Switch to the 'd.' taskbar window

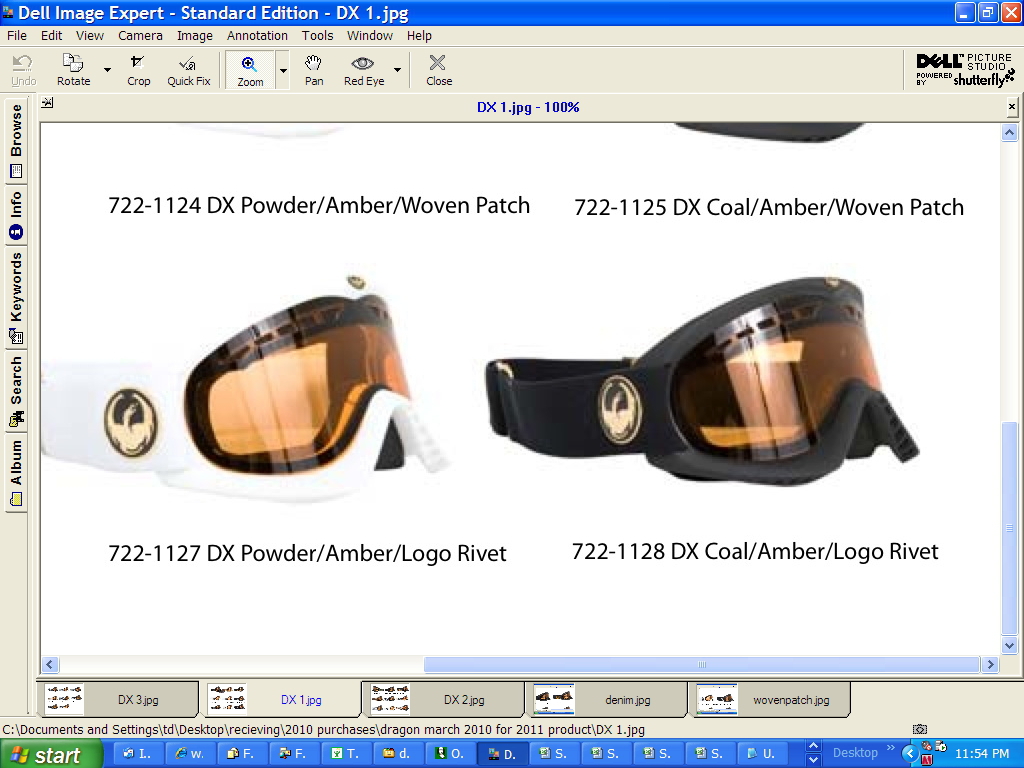[397, 754]
